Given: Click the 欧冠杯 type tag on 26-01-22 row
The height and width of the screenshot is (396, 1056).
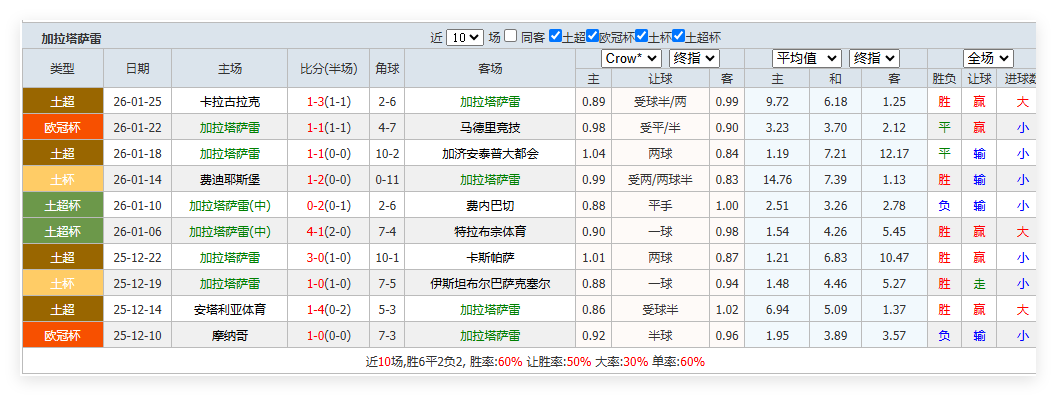Looking at the screenshot, I should pyautogui.click(x=63, y=128).
